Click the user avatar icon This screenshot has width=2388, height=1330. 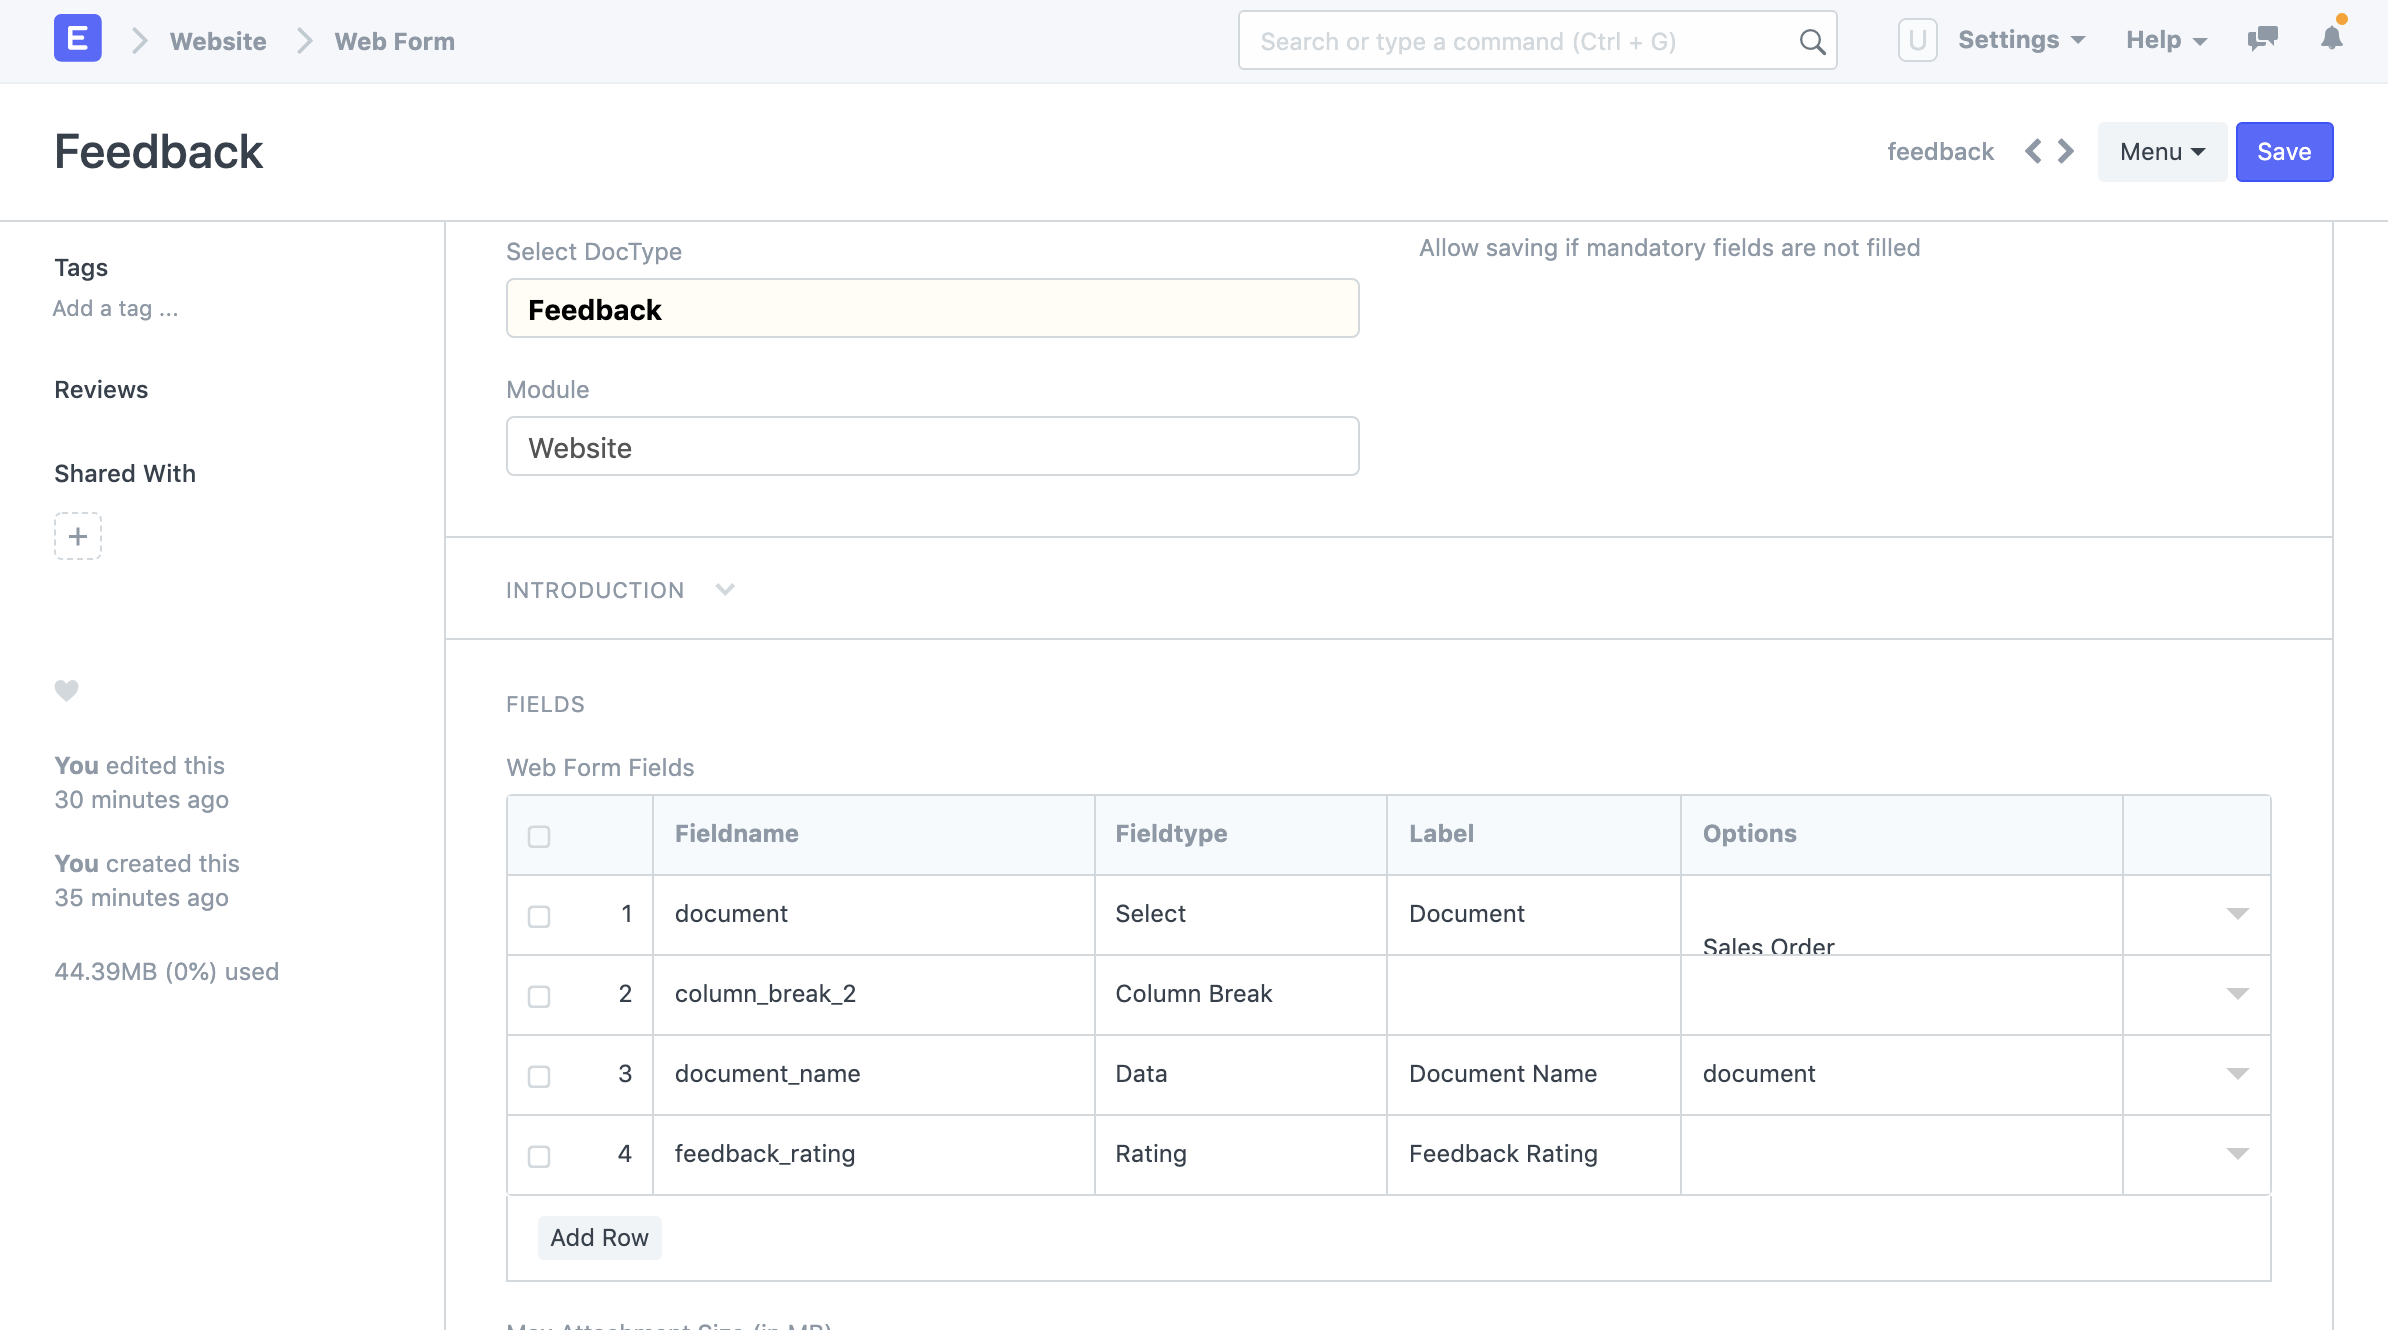pyautogui.click(x=1917, y=41)
